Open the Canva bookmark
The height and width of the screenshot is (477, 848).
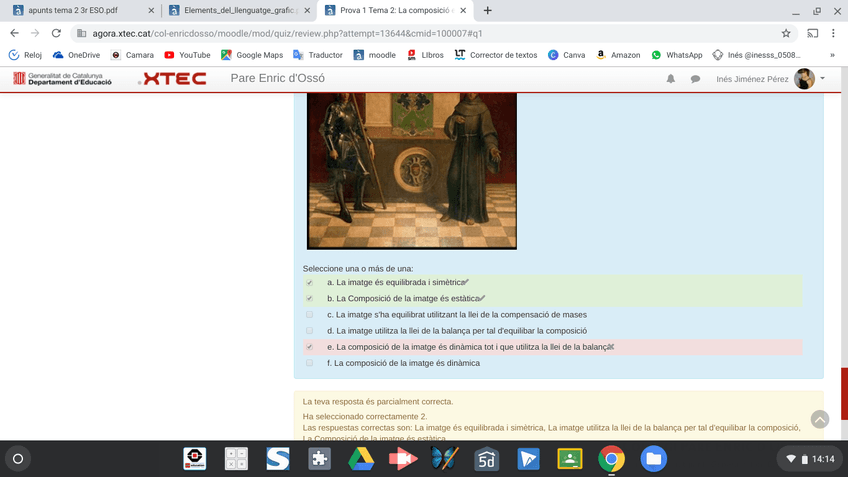tap(566, 55)
